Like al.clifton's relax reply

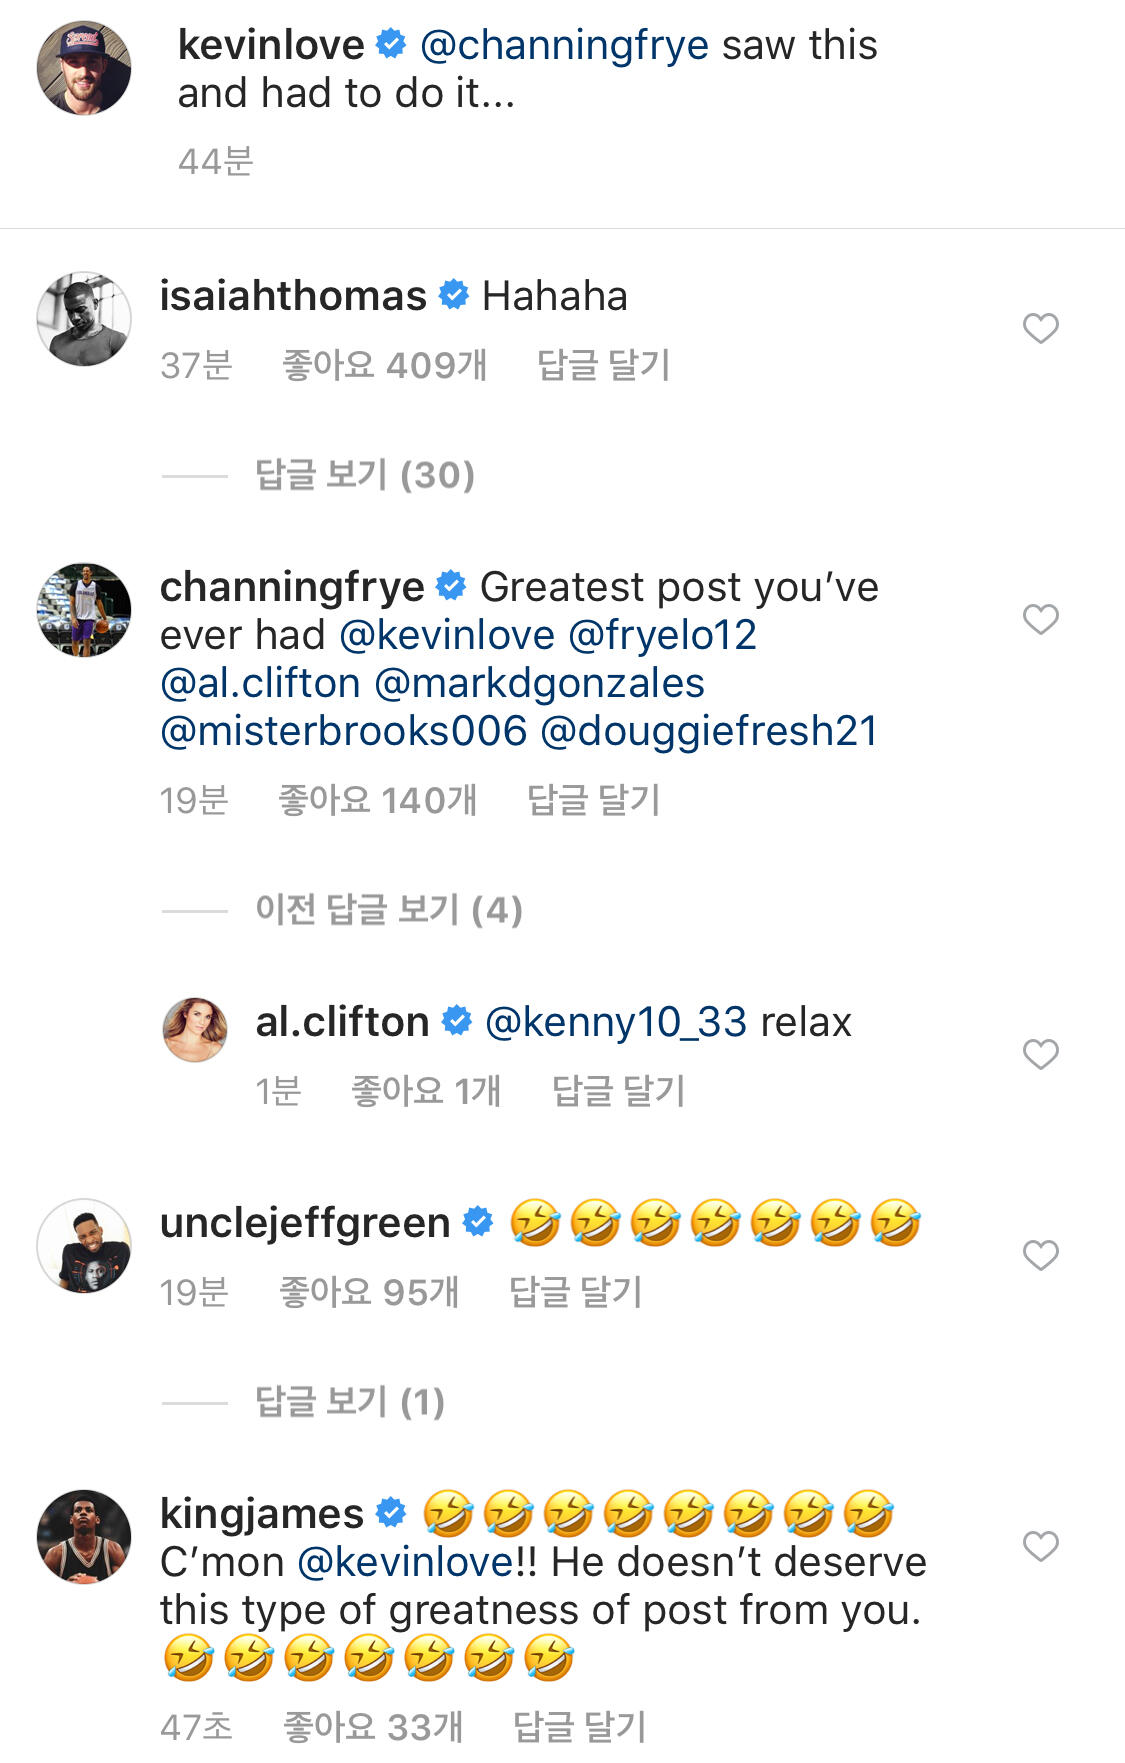click(x=1040, y=1054)
